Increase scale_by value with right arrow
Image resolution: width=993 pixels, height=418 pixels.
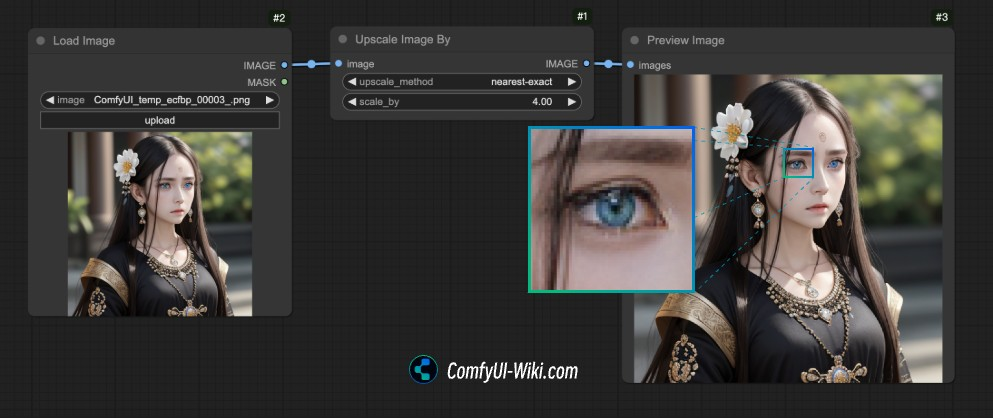coord(572,102)
